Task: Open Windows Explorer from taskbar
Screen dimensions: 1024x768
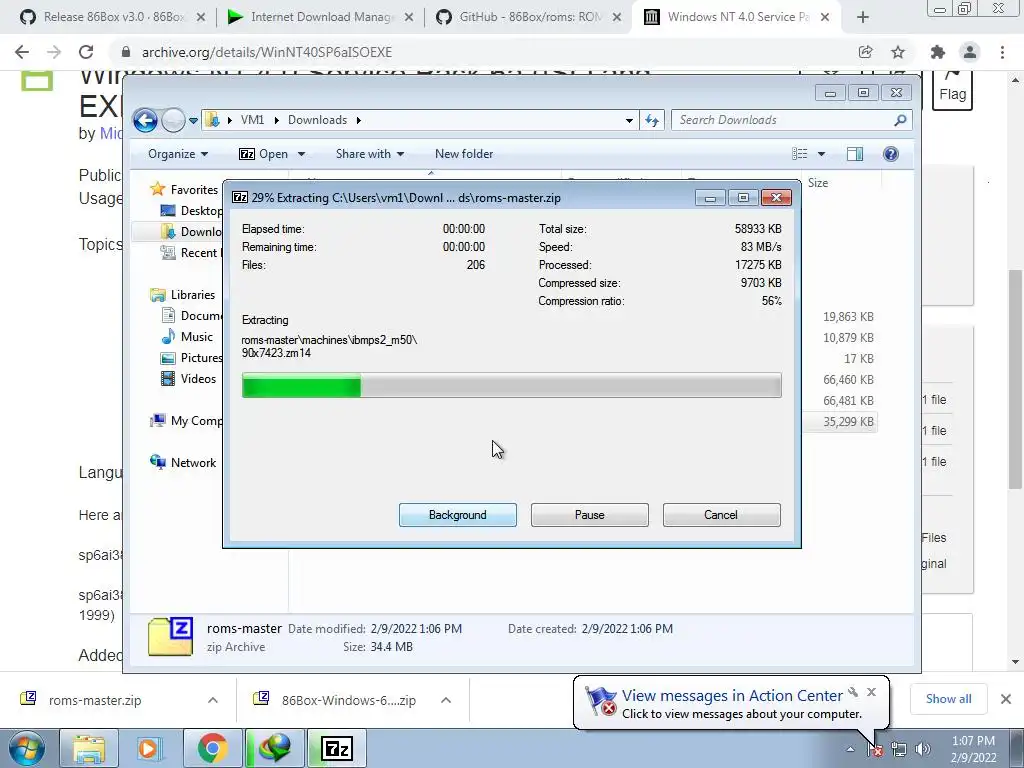Action: [x=89, y=748]
